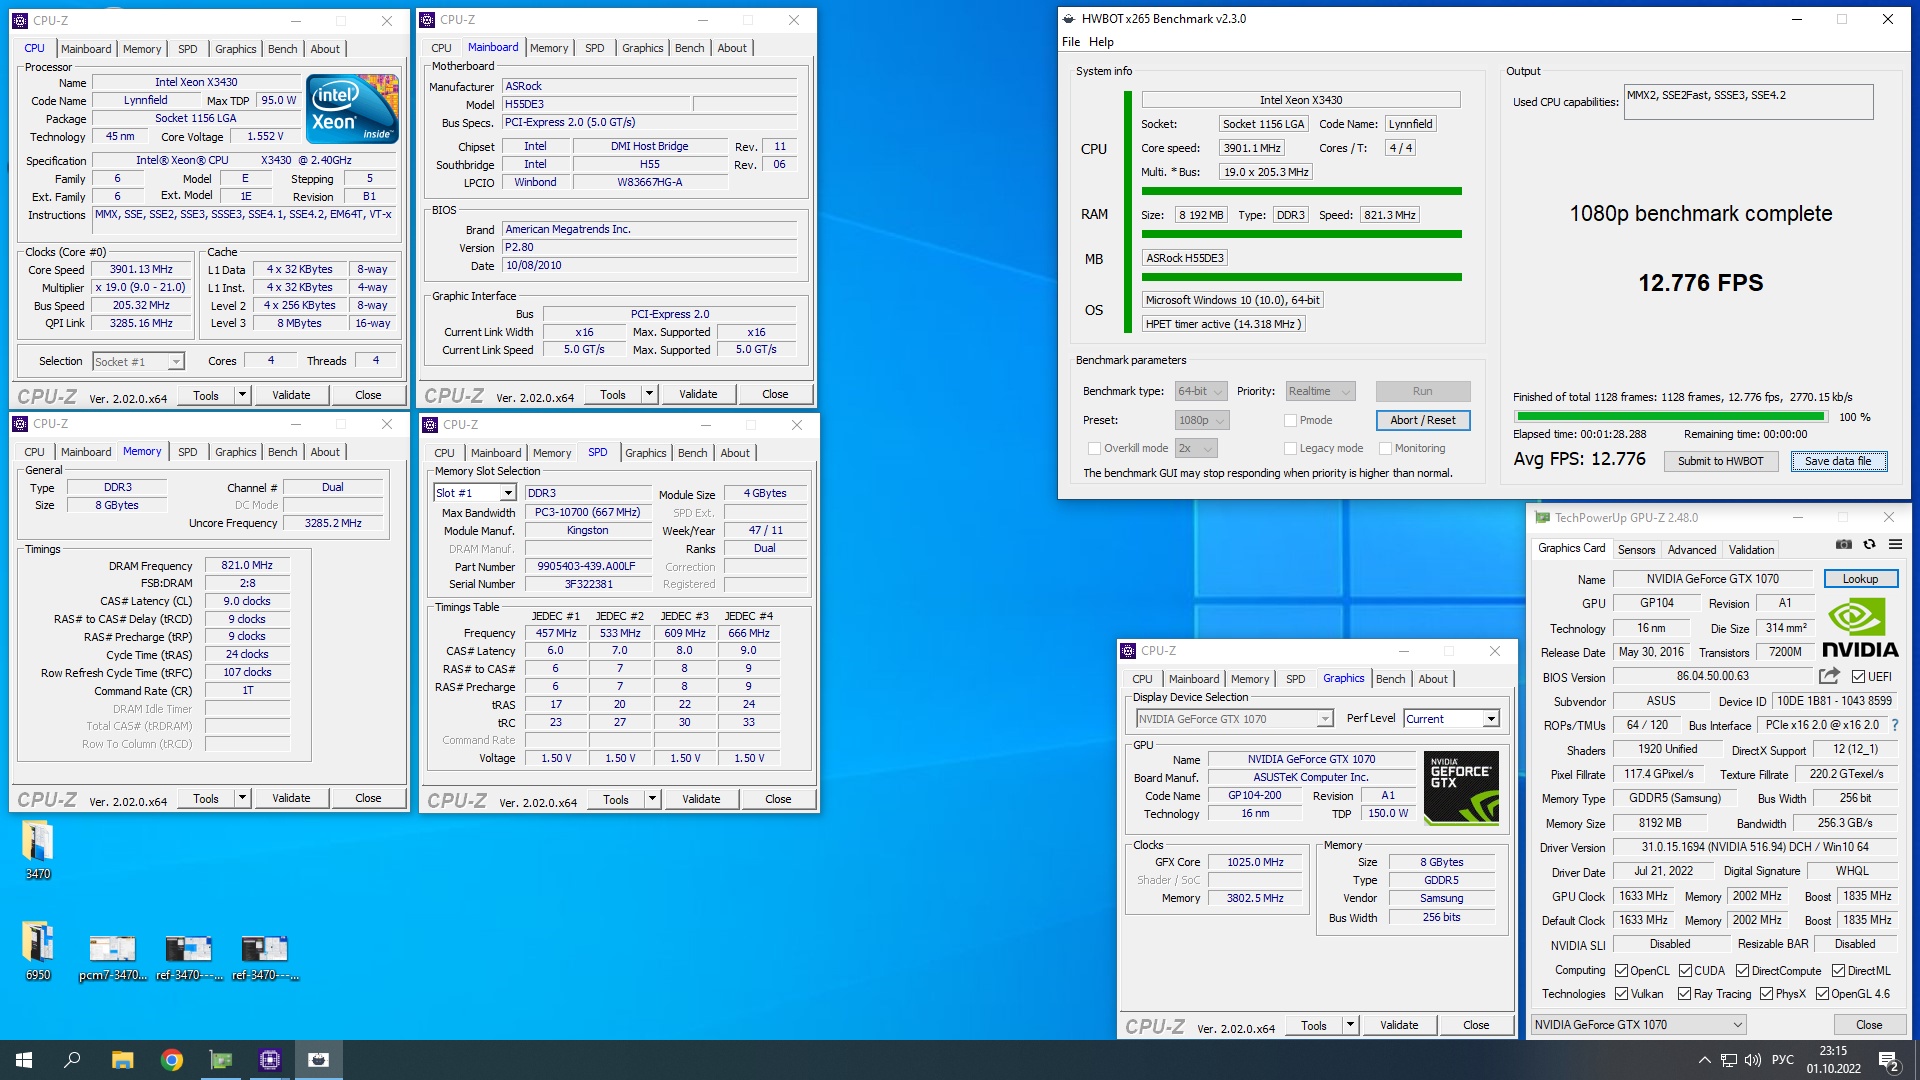Open Overkill 2x dropdown

pyautogui.click(x=1195, y=449)
